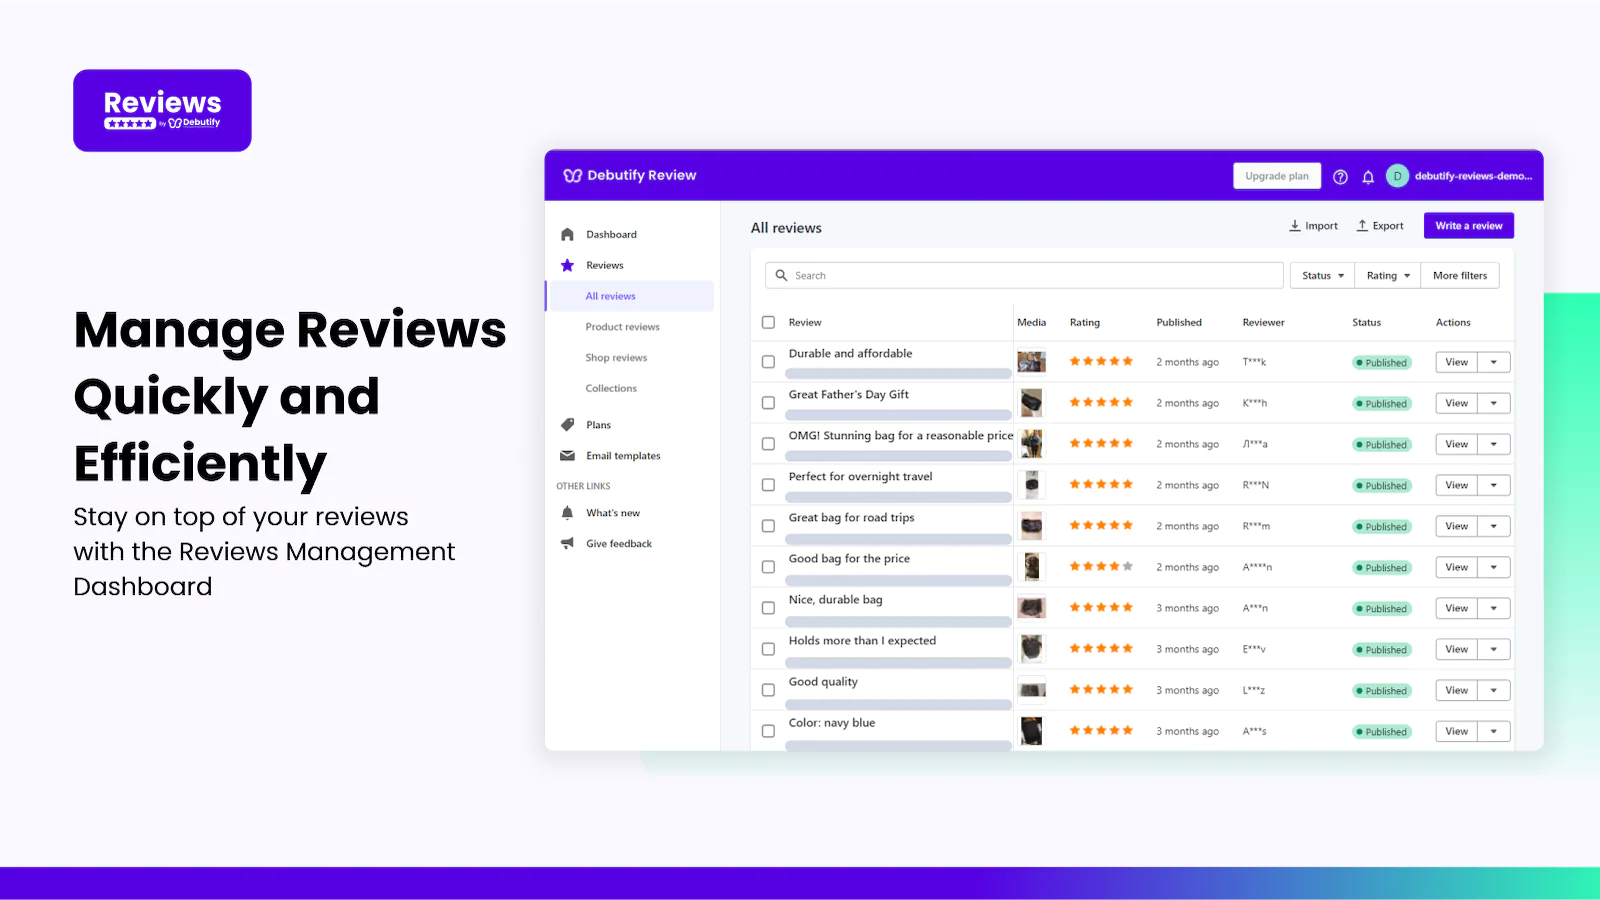Check the Holds more than I expected review
Image resolution: width=1600 pixels, height=900 pixels.
pos(768,649)
